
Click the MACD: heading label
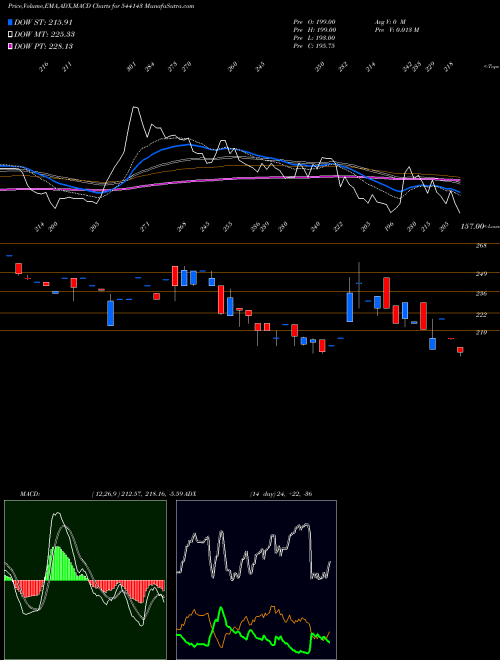pyautogui.click(x=29, y=494)
